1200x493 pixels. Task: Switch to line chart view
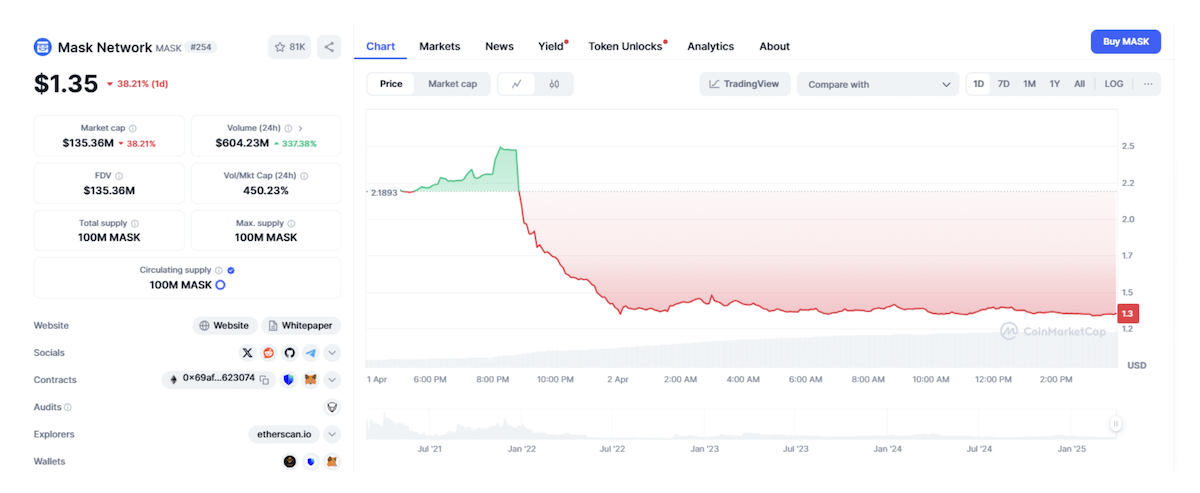point(517,84)
